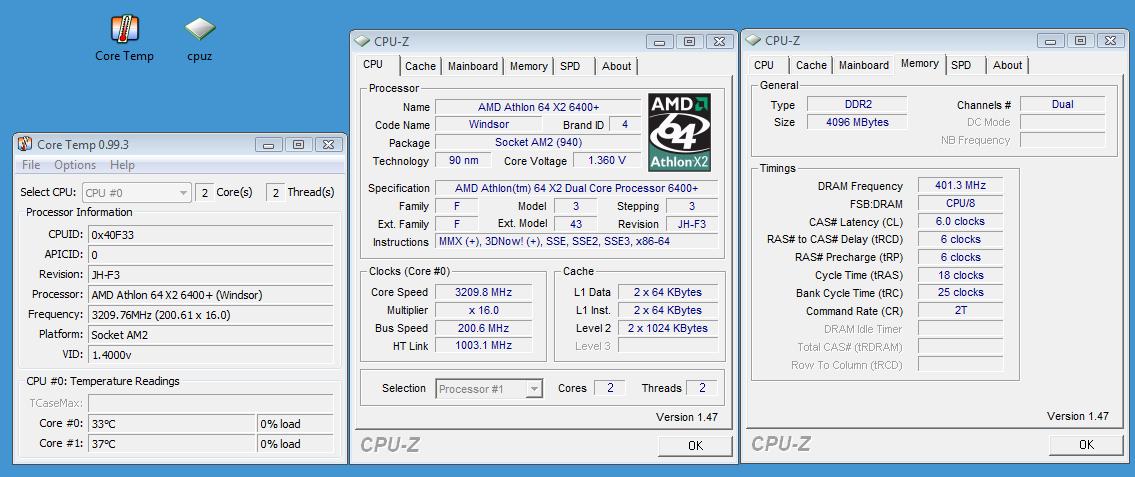Click the Name field AMD Athlon 64 X2 6400+
1135x477 pixels.
(539, 107)
